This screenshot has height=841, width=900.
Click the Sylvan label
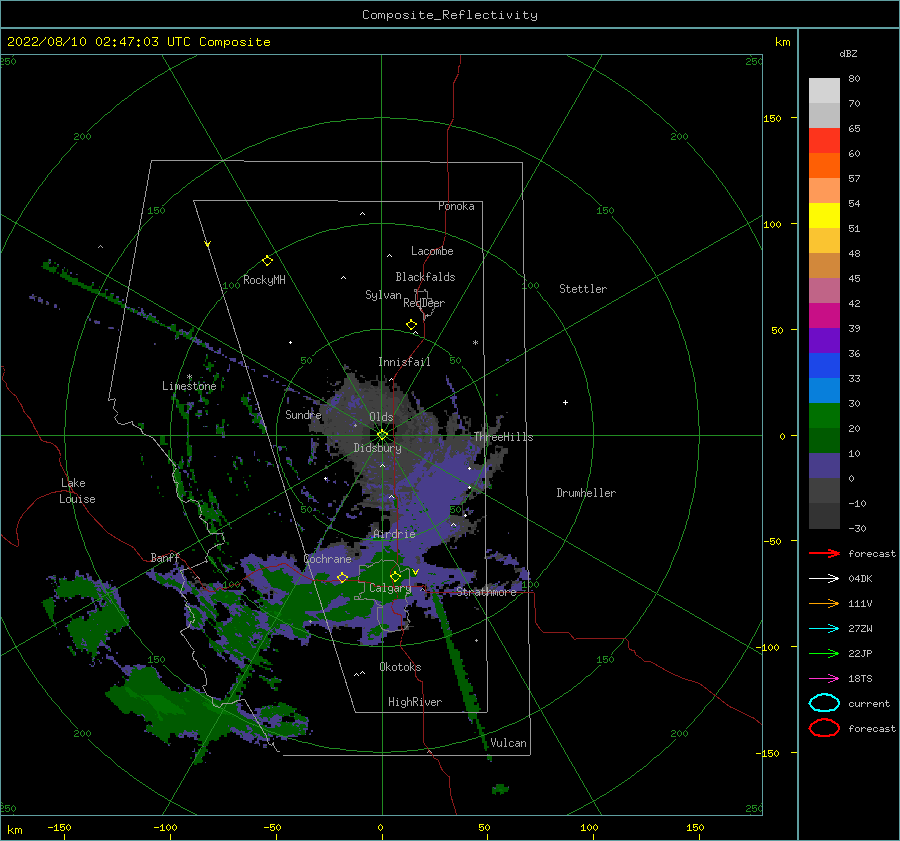tap(383, 295)
